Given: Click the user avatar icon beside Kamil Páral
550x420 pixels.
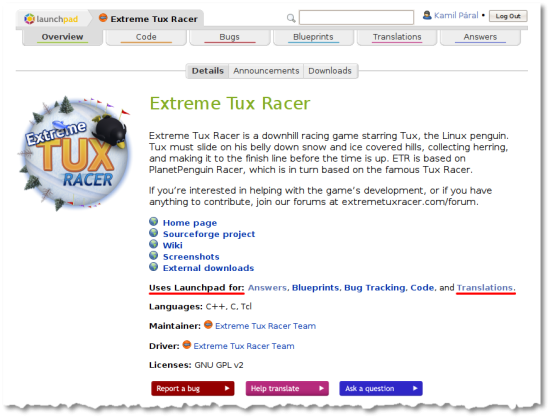Looking at the screenshot, I should [x=427, y=15].
